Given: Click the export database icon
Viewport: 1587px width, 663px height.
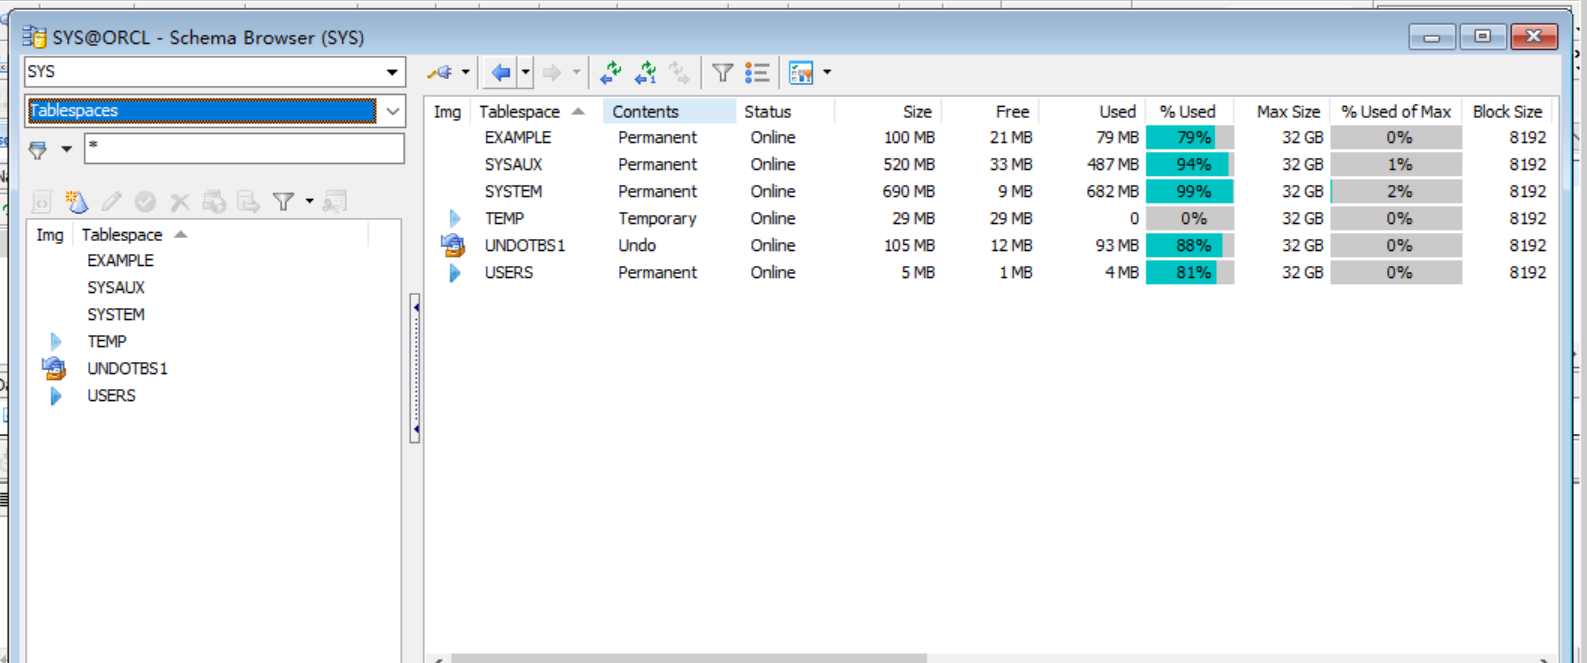Looking at the screenshot, I should click(248, 202).
